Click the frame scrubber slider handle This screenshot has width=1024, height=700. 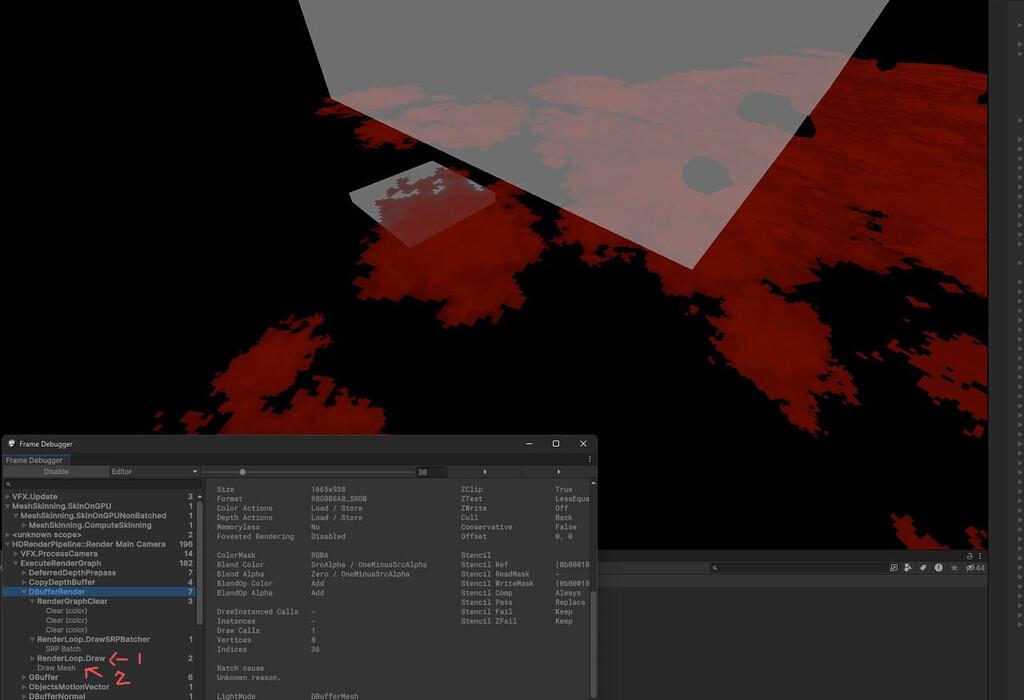point(243,471)
